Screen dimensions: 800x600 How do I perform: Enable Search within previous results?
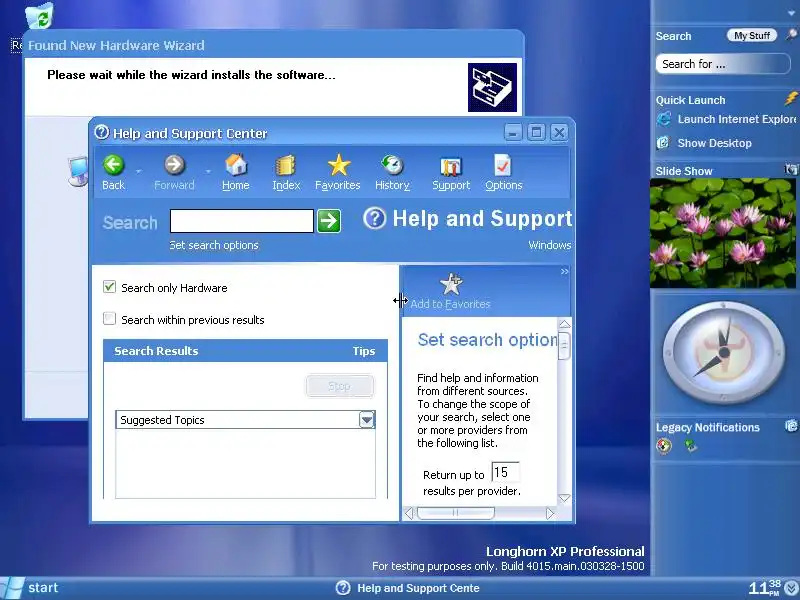point(109,319)
